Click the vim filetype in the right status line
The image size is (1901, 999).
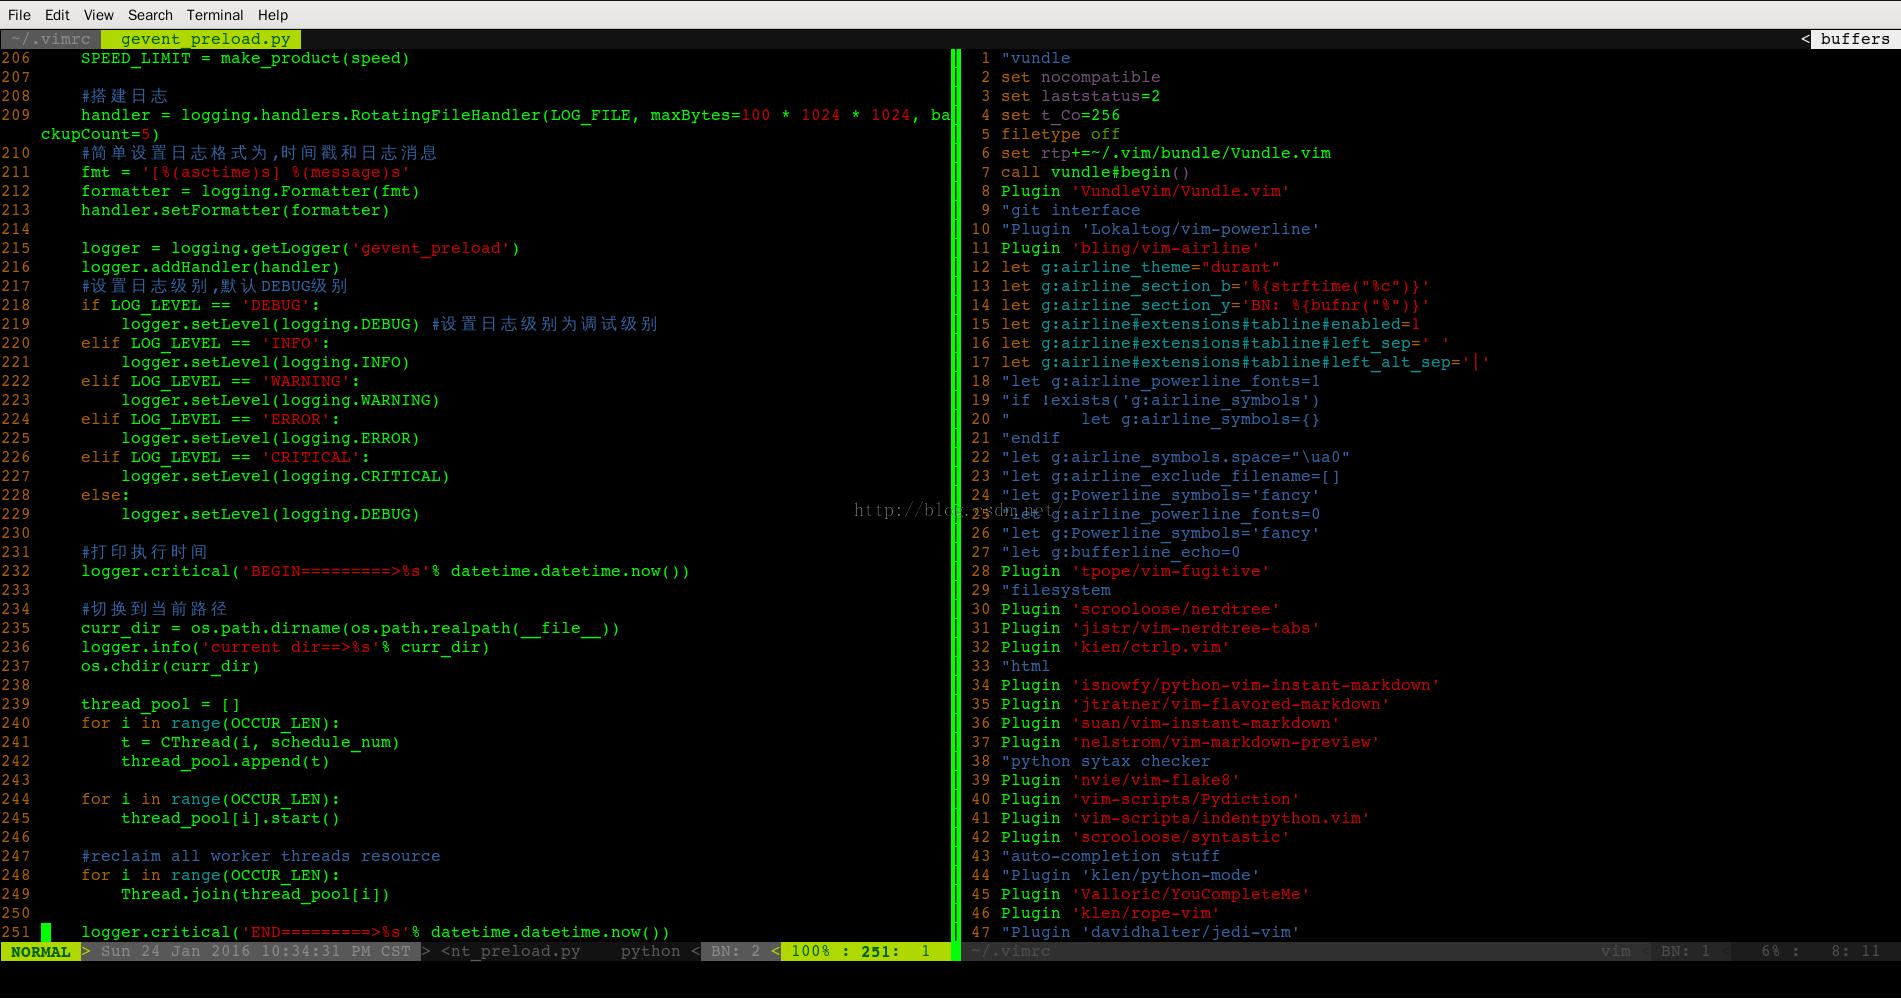1615,951
